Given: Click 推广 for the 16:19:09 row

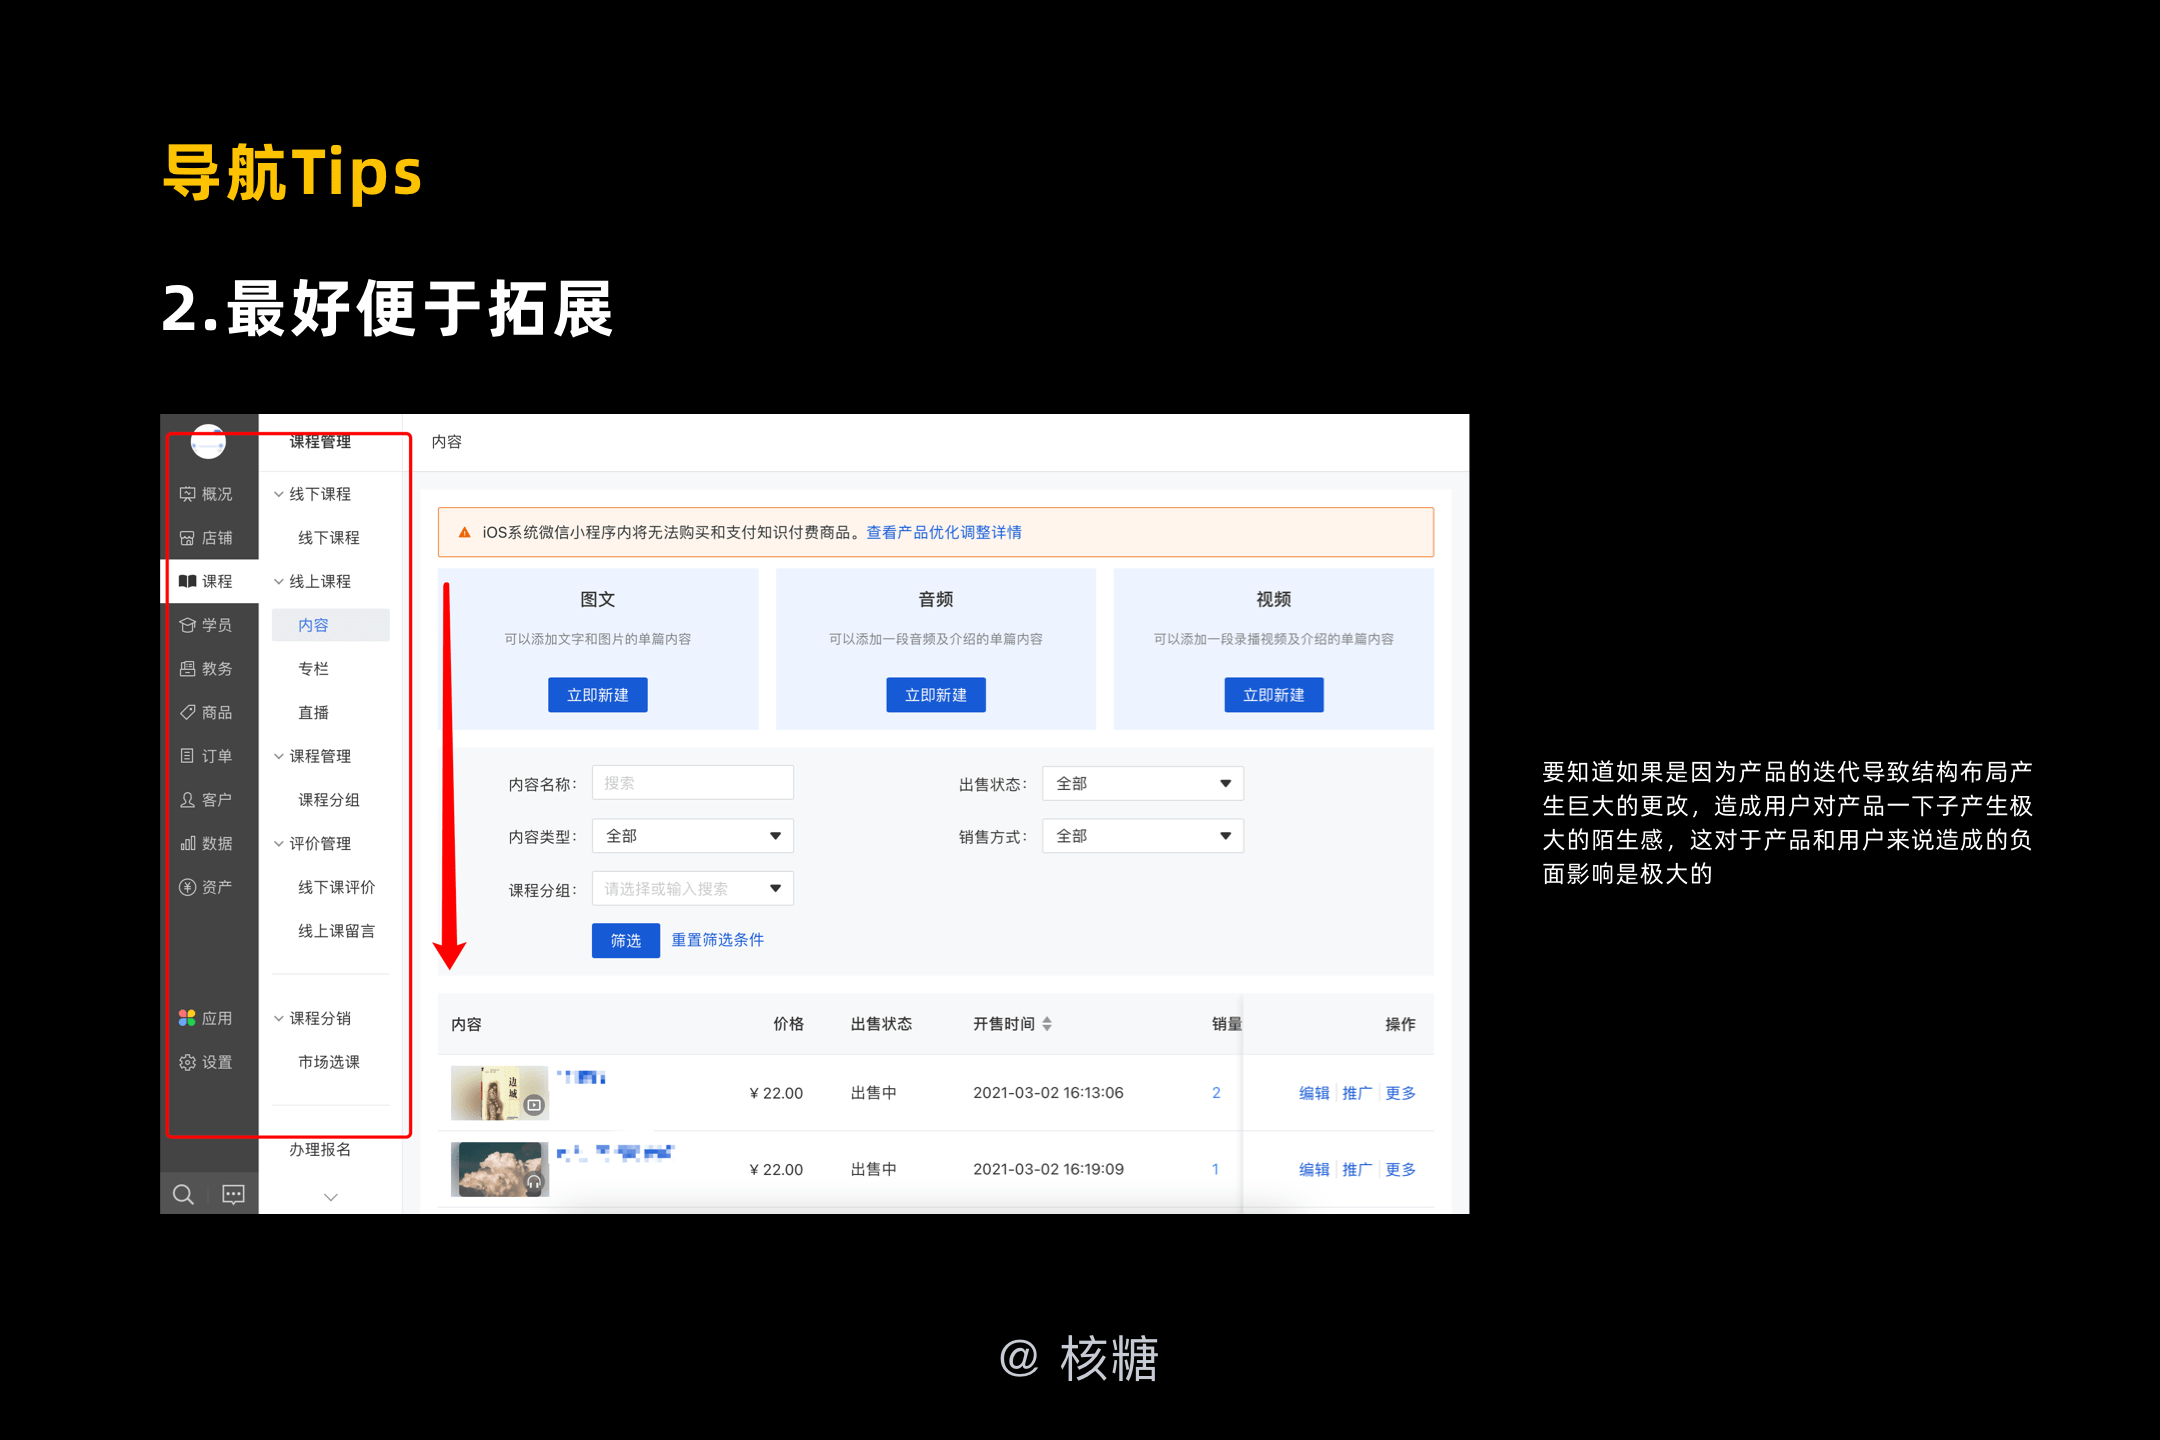Looking at the screenshot, I should coord(1357,1170).
